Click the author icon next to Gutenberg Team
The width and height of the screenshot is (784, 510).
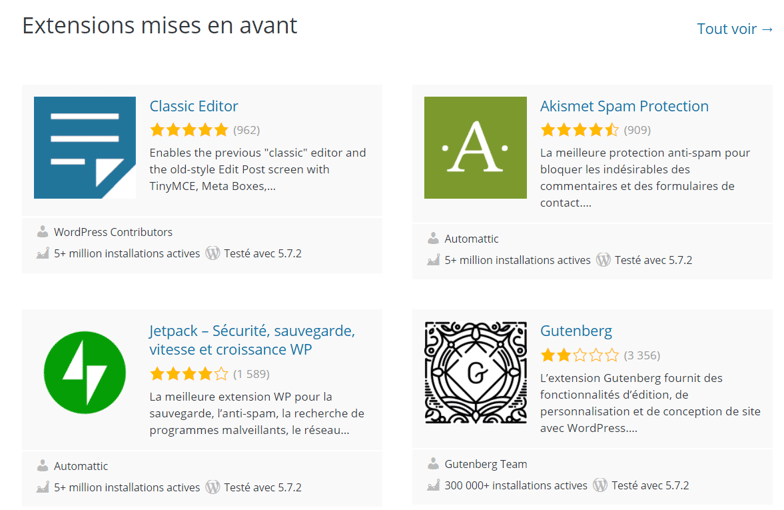pyautogui.click(x=433, y=464)
